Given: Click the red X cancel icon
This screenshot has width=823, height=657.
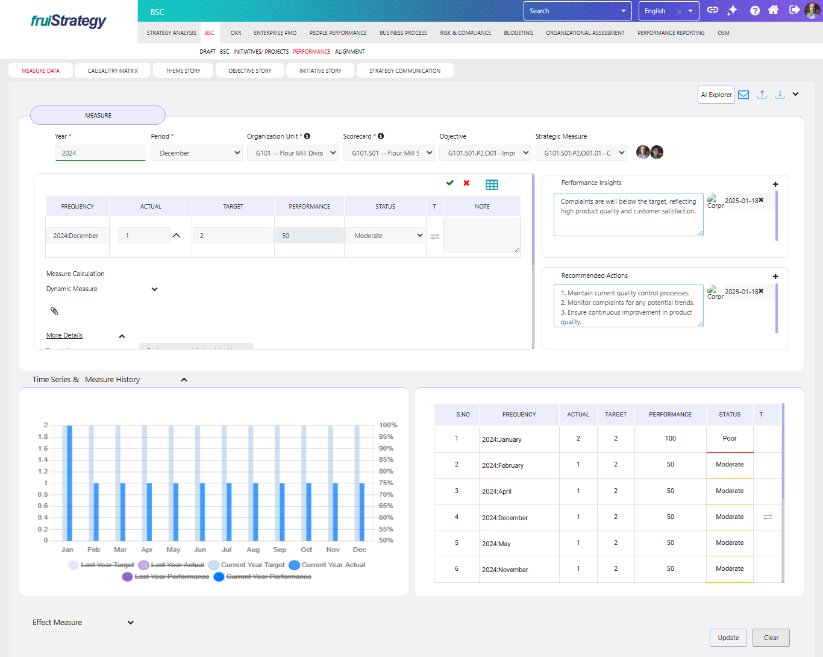Looking at the screenshot, I should pyautogui.click(x=467, y=183).
